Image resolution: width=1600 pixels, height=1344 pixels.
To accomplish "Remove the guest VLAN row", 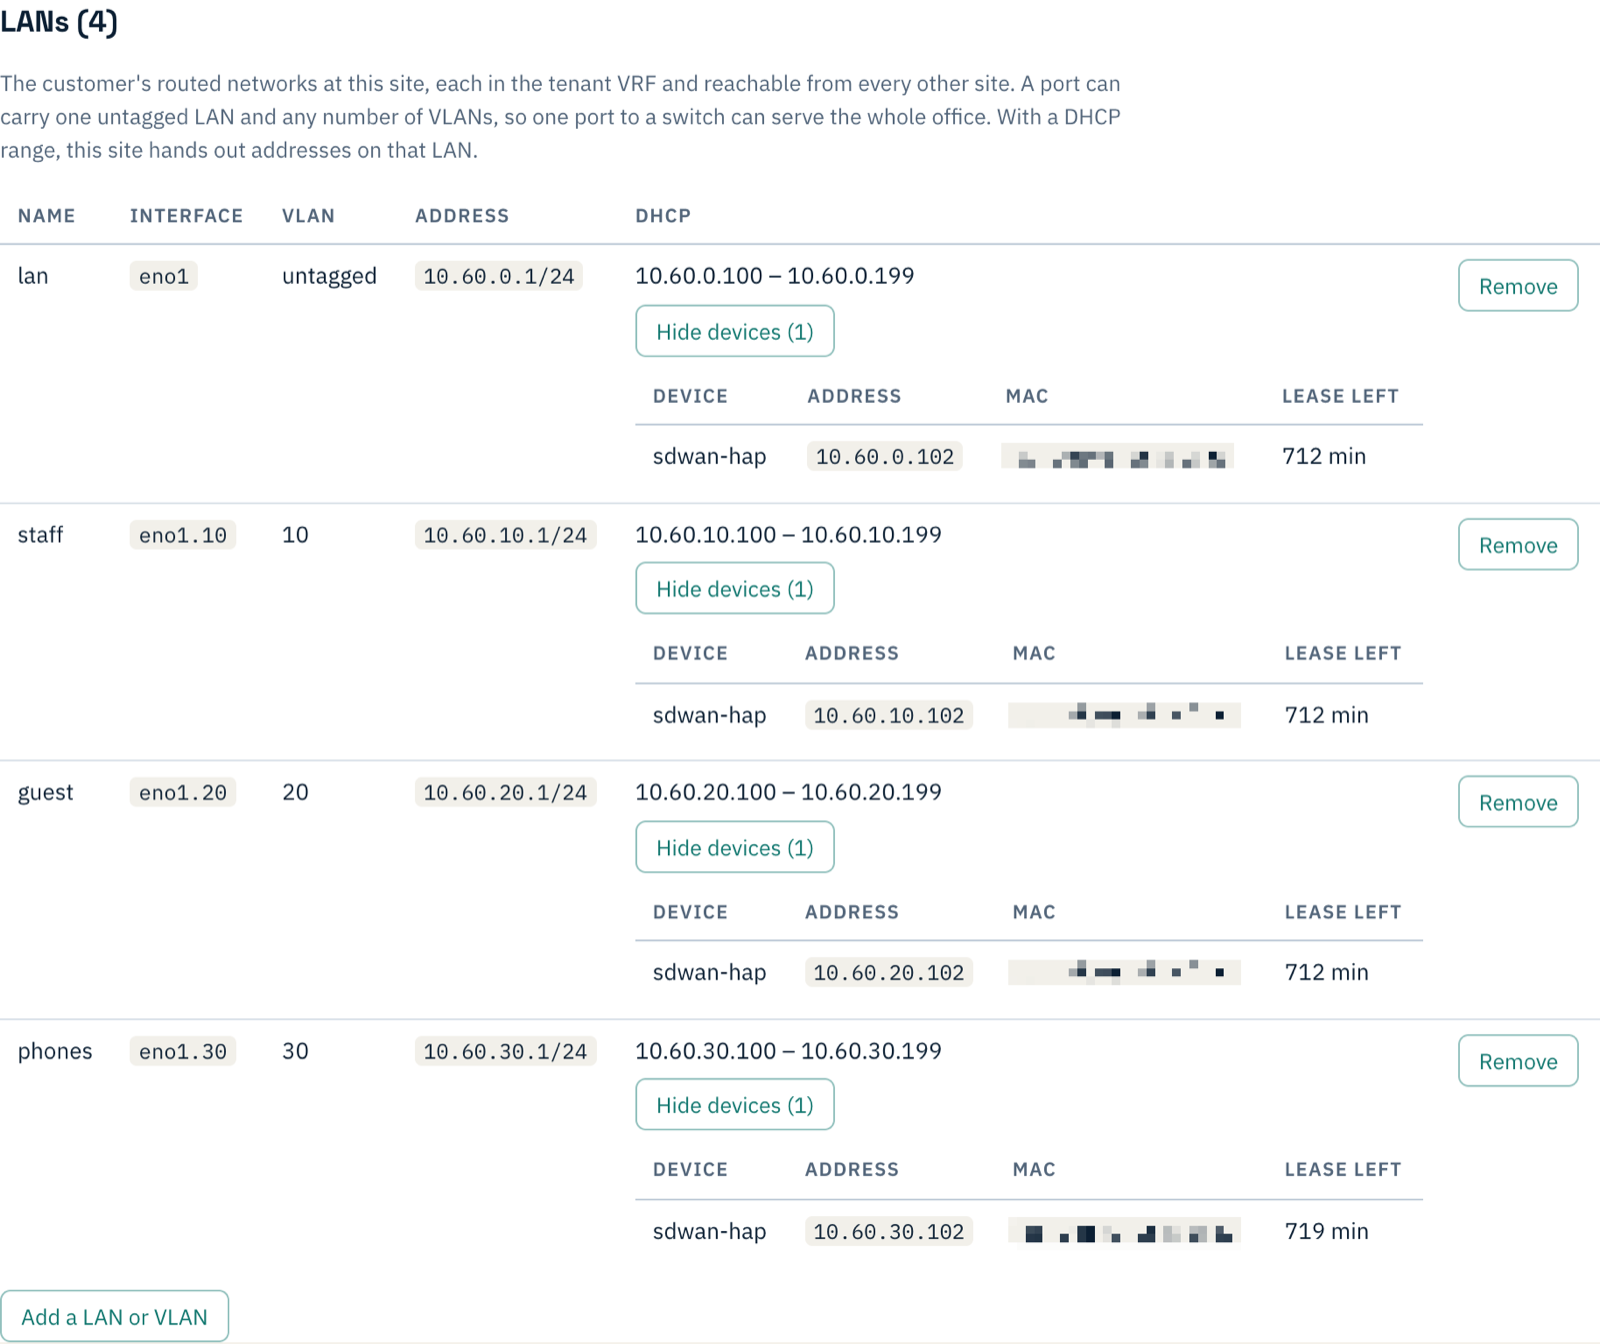I will (x=1517, y=802).
